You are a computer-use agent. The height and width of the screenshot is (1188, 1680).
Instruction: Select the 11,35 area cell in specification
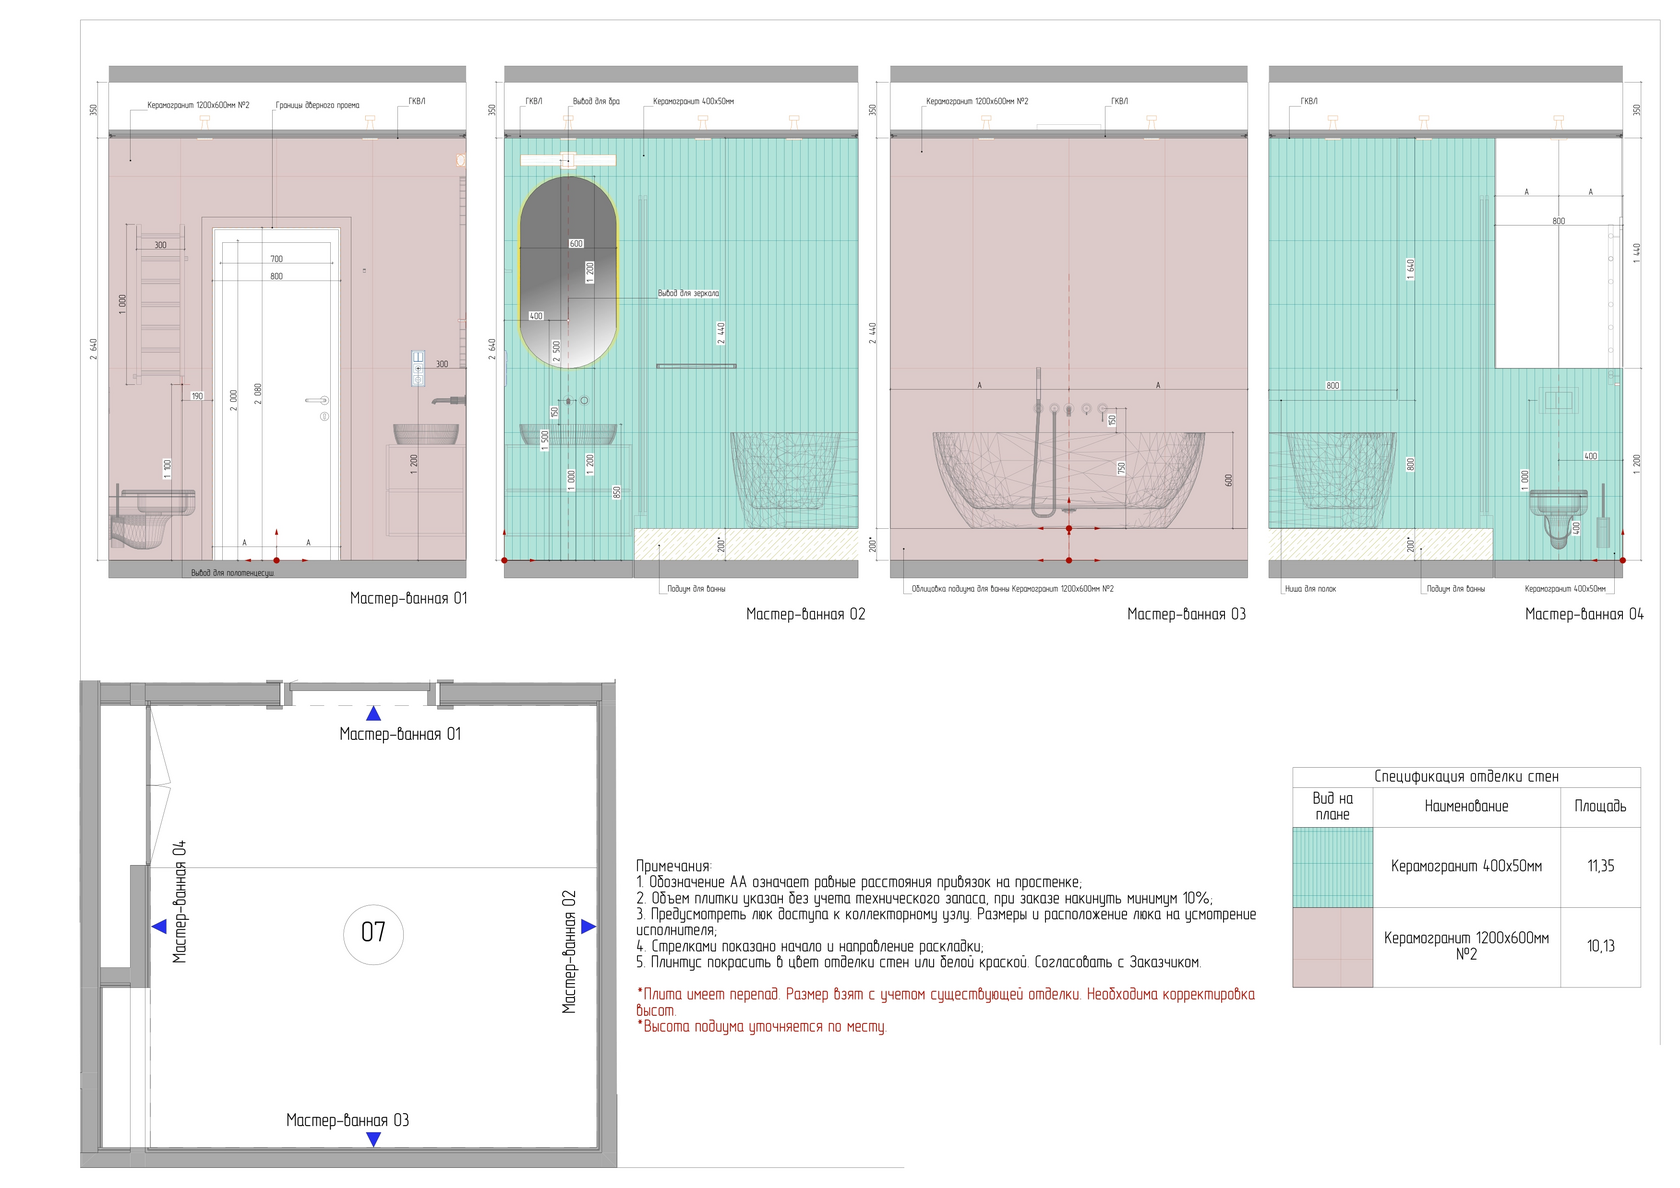1600,867
